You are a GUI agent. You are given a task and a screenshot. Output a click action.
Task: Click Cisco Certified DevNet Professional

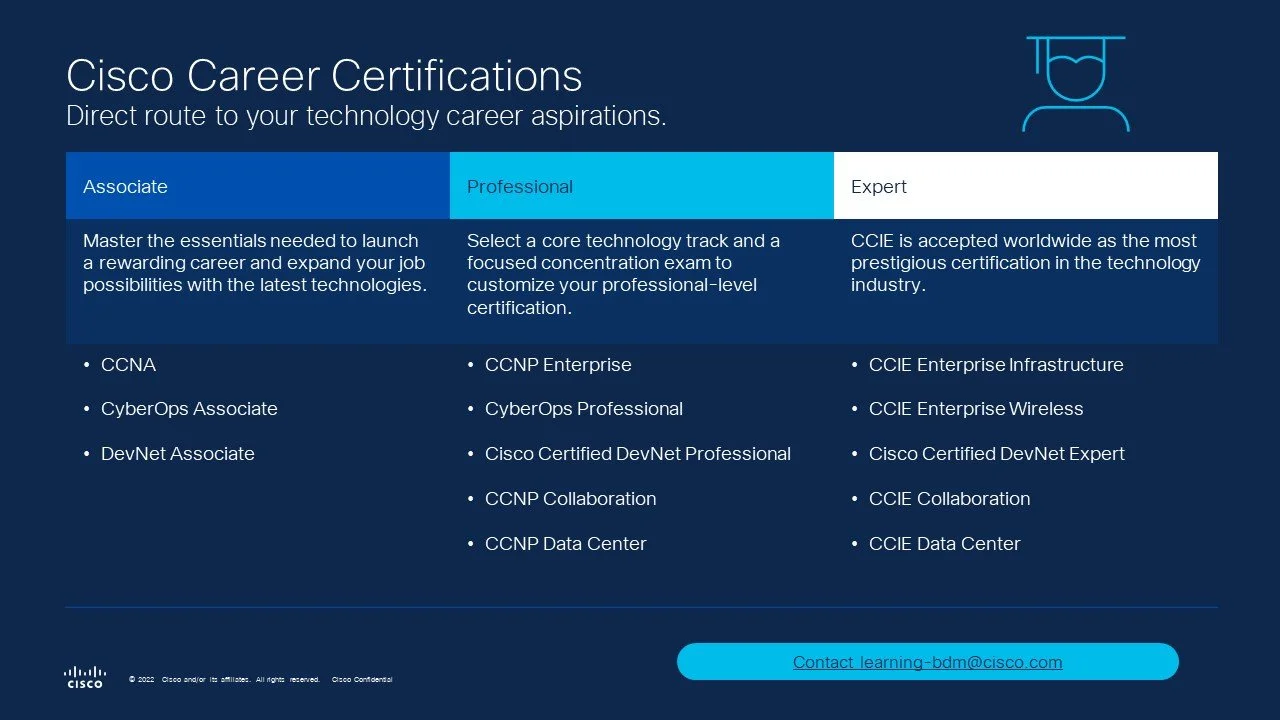pyautogui.click(x=638, y=454)
